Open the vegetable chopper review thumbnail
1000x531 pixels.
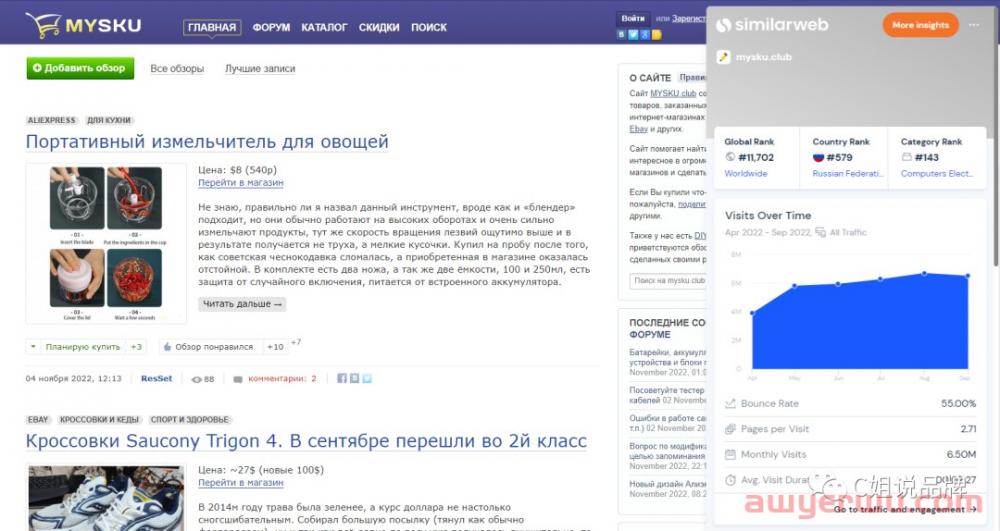click(106, 244)
